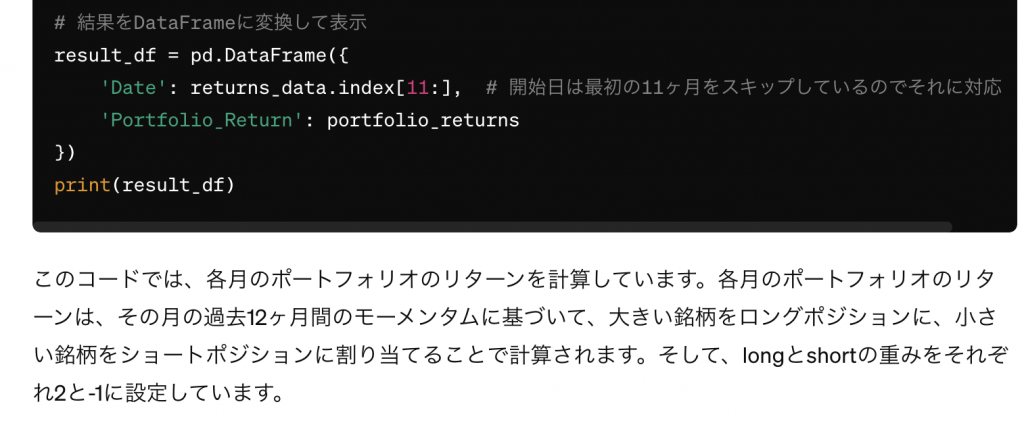Click the pink number 11 in the index slice
This screenshot has height=423, width=1024.
point(418,88)
